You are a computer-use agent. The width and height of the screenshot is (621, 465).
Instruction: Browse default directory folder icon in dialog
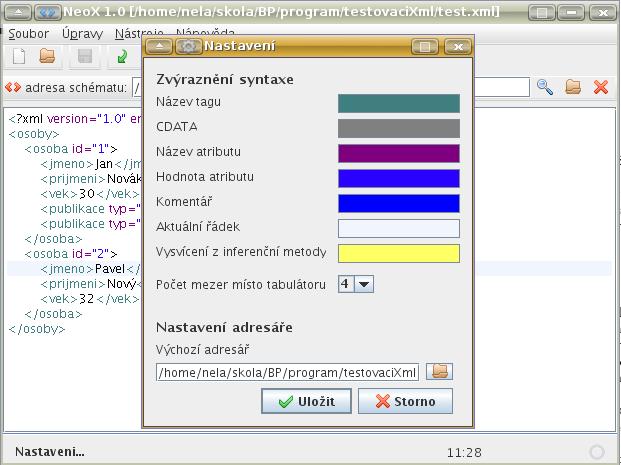pyautogui.click(x=440, y=372)
